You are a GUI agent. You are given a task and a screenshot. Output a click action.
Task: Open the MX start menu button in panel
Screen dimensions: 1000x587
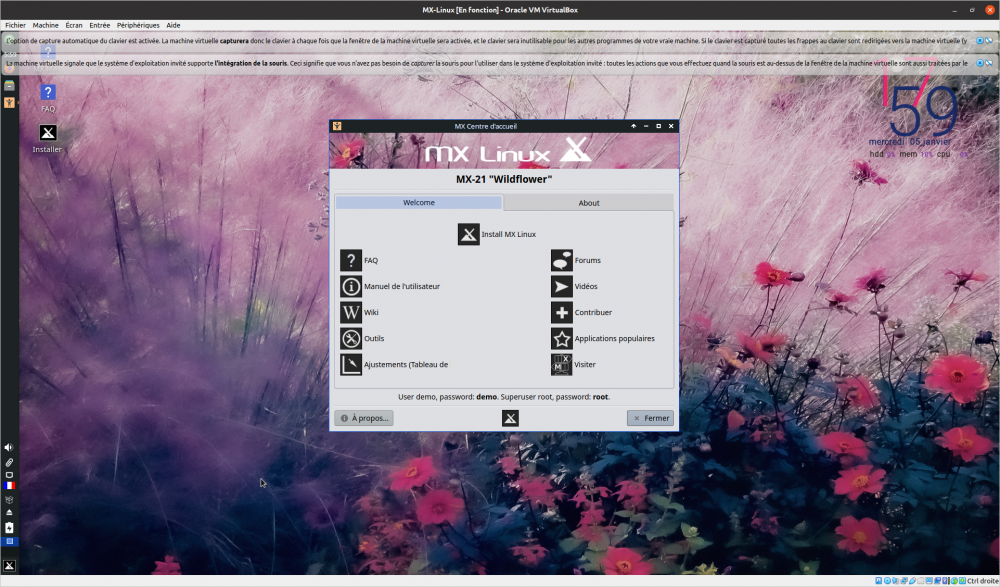click(x=9, y=565)
